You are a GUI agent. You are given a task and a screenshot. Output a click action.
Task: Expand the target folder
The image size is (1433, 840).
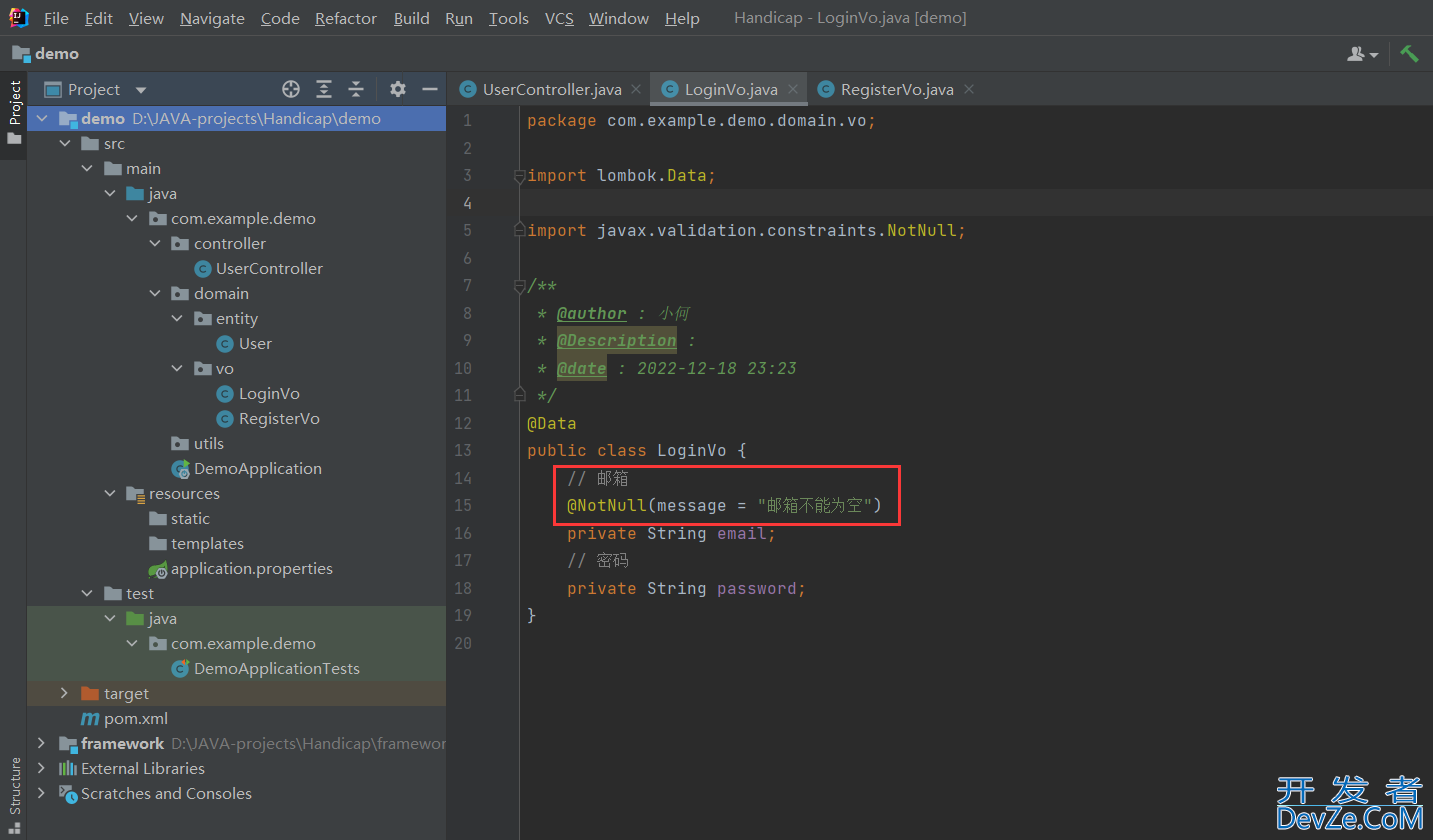click(64, 693)
